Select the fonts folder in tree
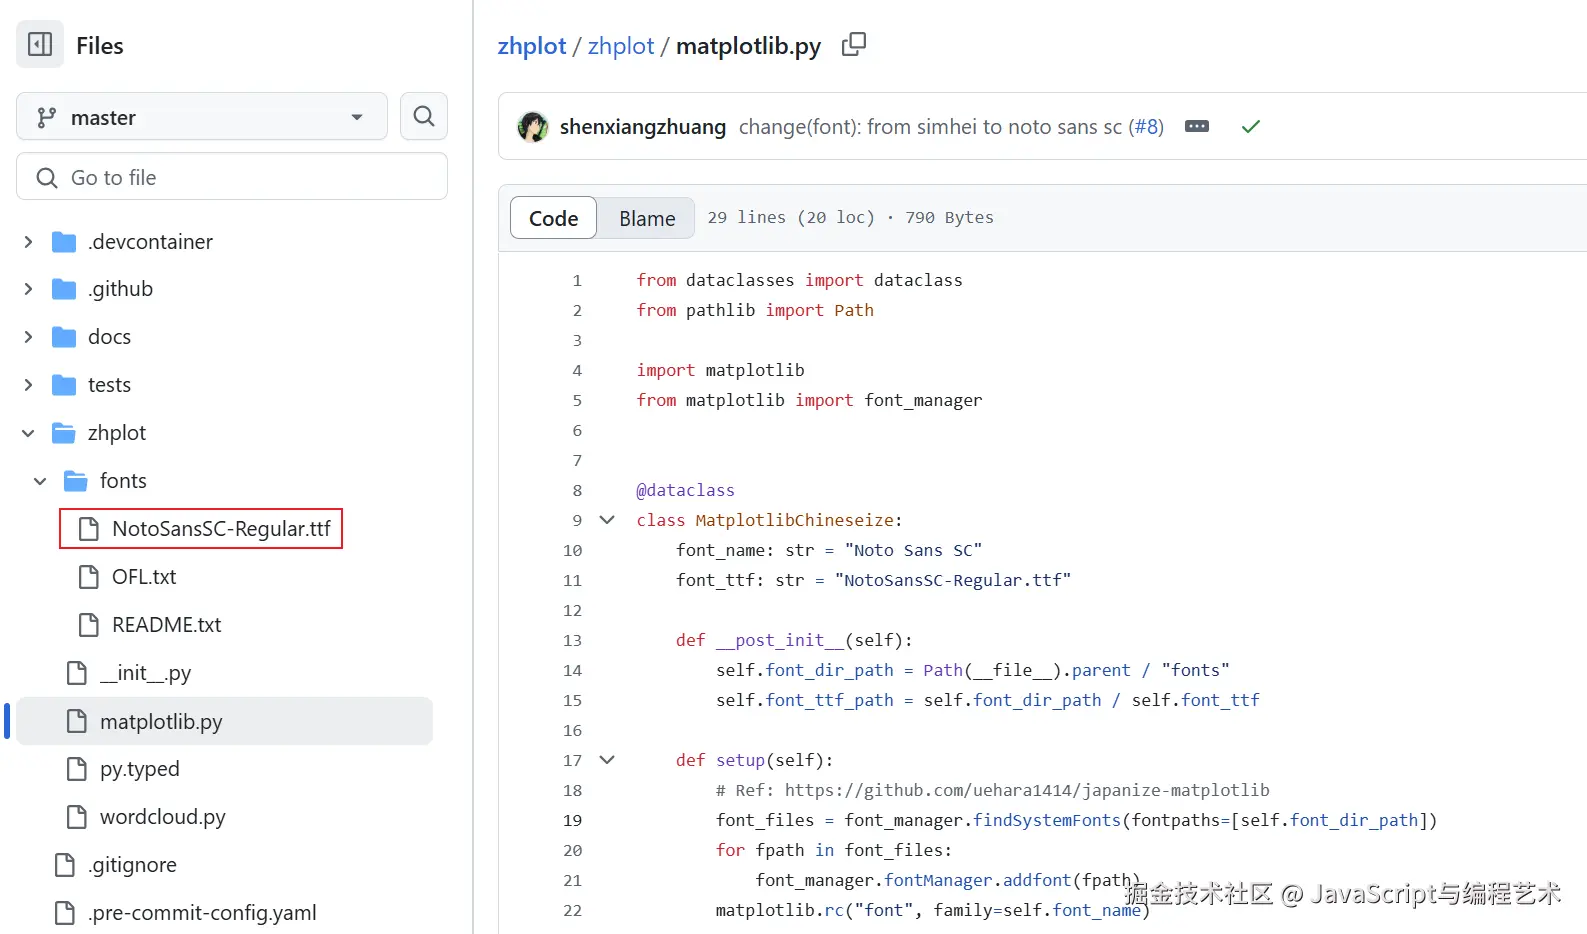 click(123, 481)
